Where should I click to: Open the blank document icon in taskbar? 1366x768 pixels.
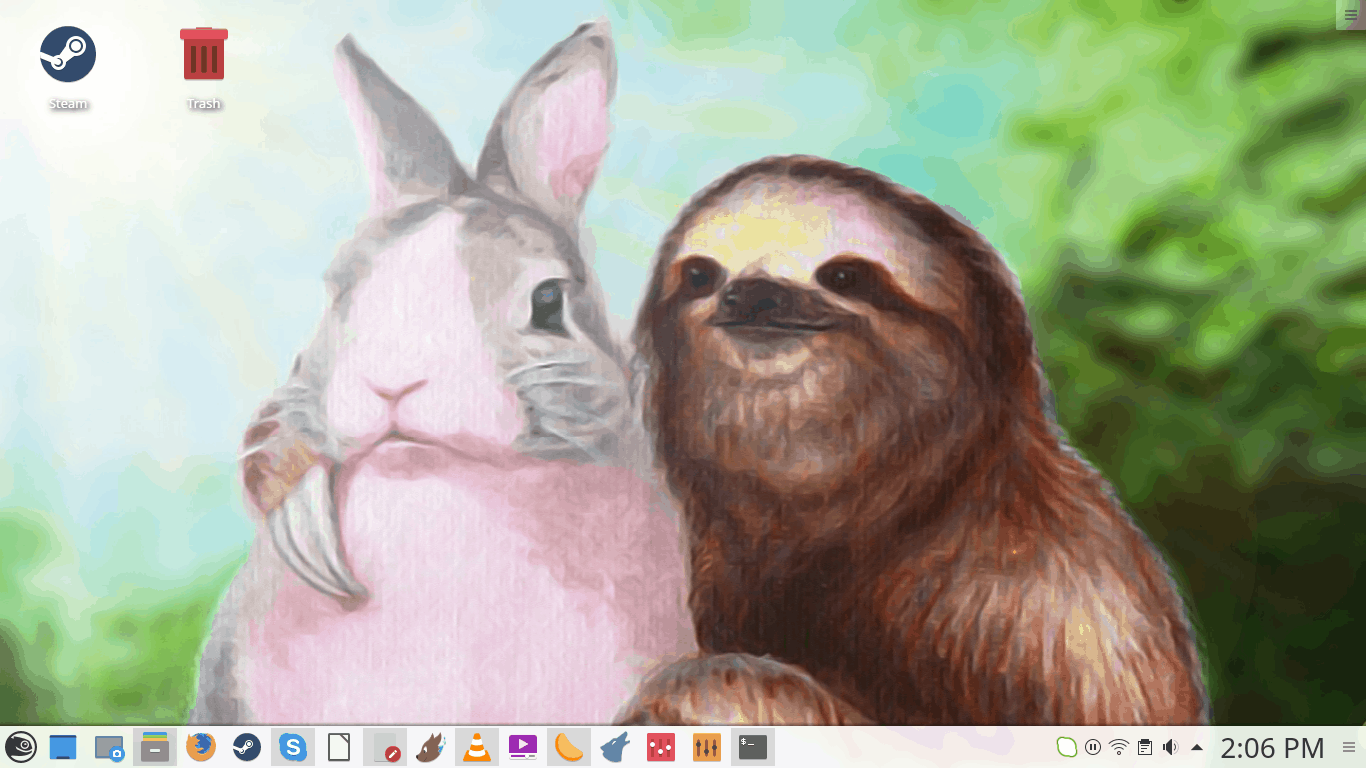(339, 747)
